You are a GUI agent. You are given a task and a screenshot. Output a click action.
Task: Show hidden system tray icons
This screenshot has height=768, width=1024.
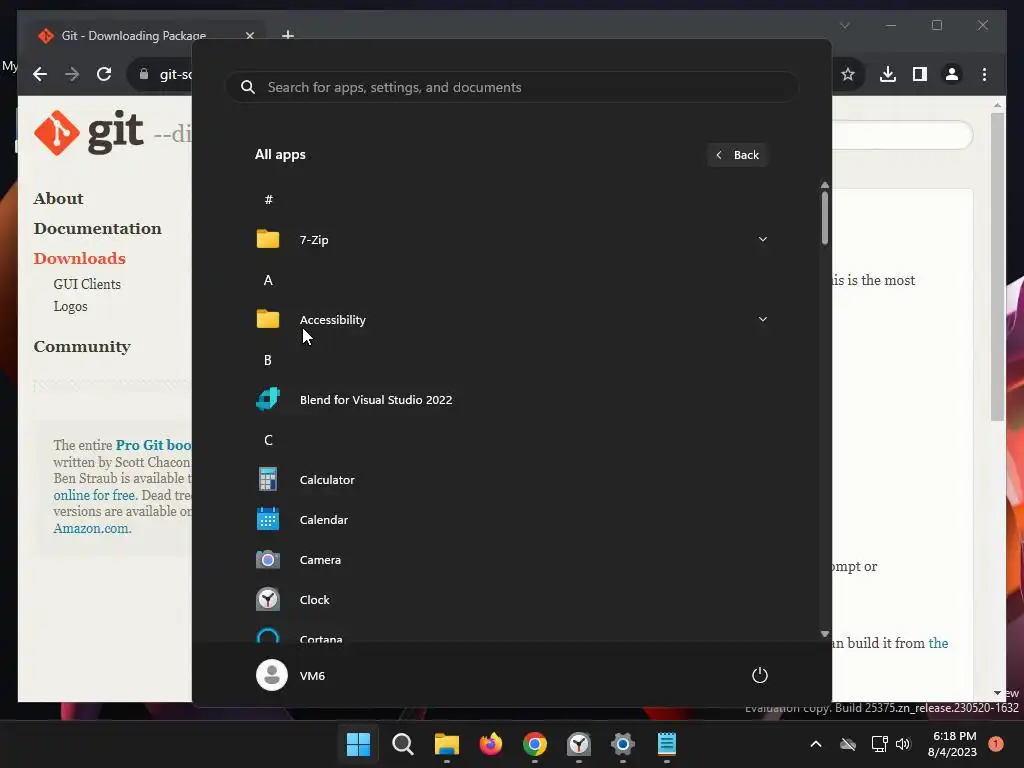point(816,744)
